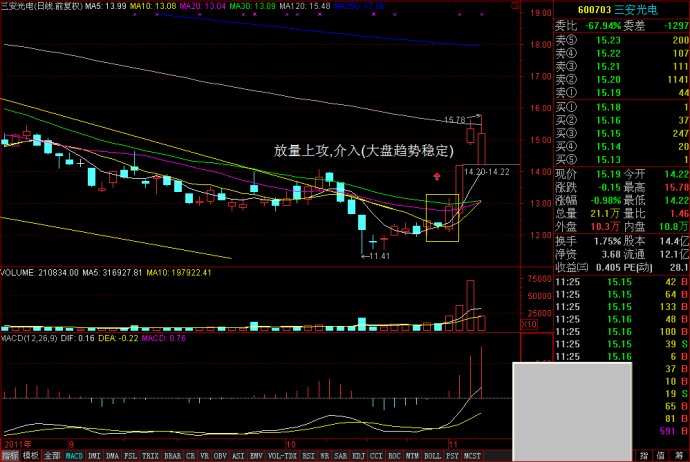Select the ASI indicator tab
Image resolution: width=690 pixels, height=462 pixels.
click(238, 456)
